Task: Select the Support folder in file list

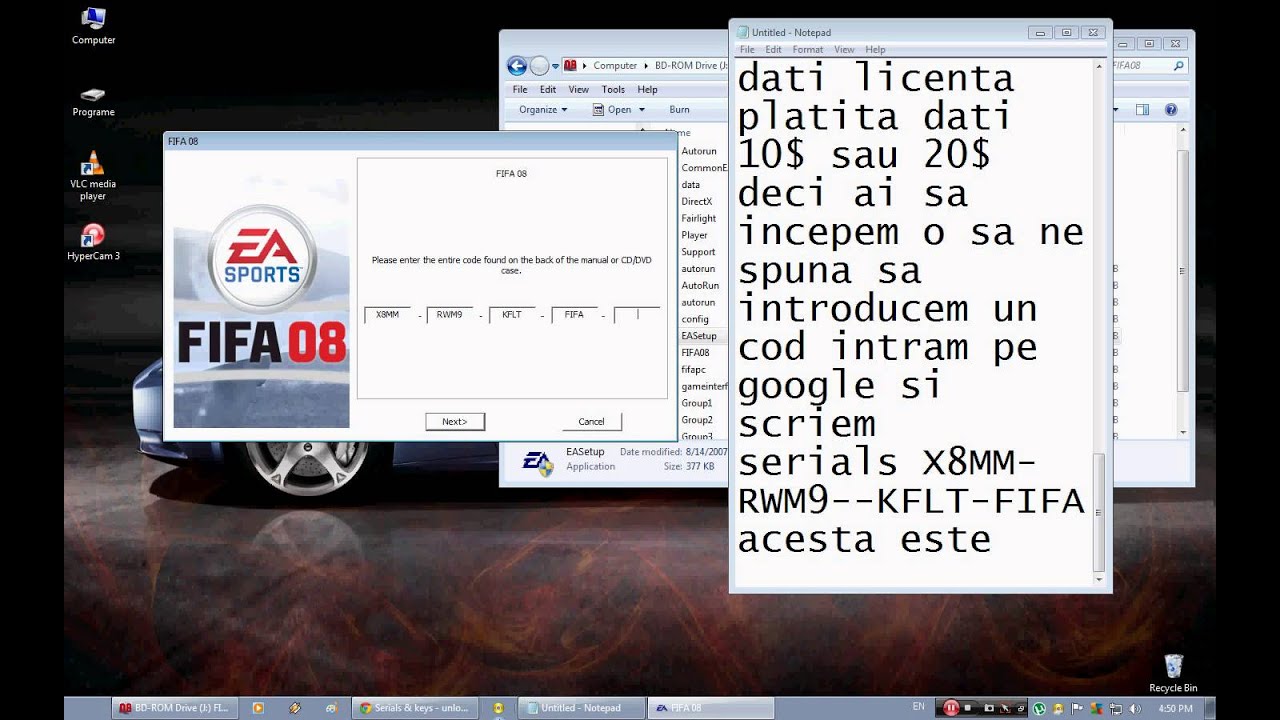Action: 699,252
